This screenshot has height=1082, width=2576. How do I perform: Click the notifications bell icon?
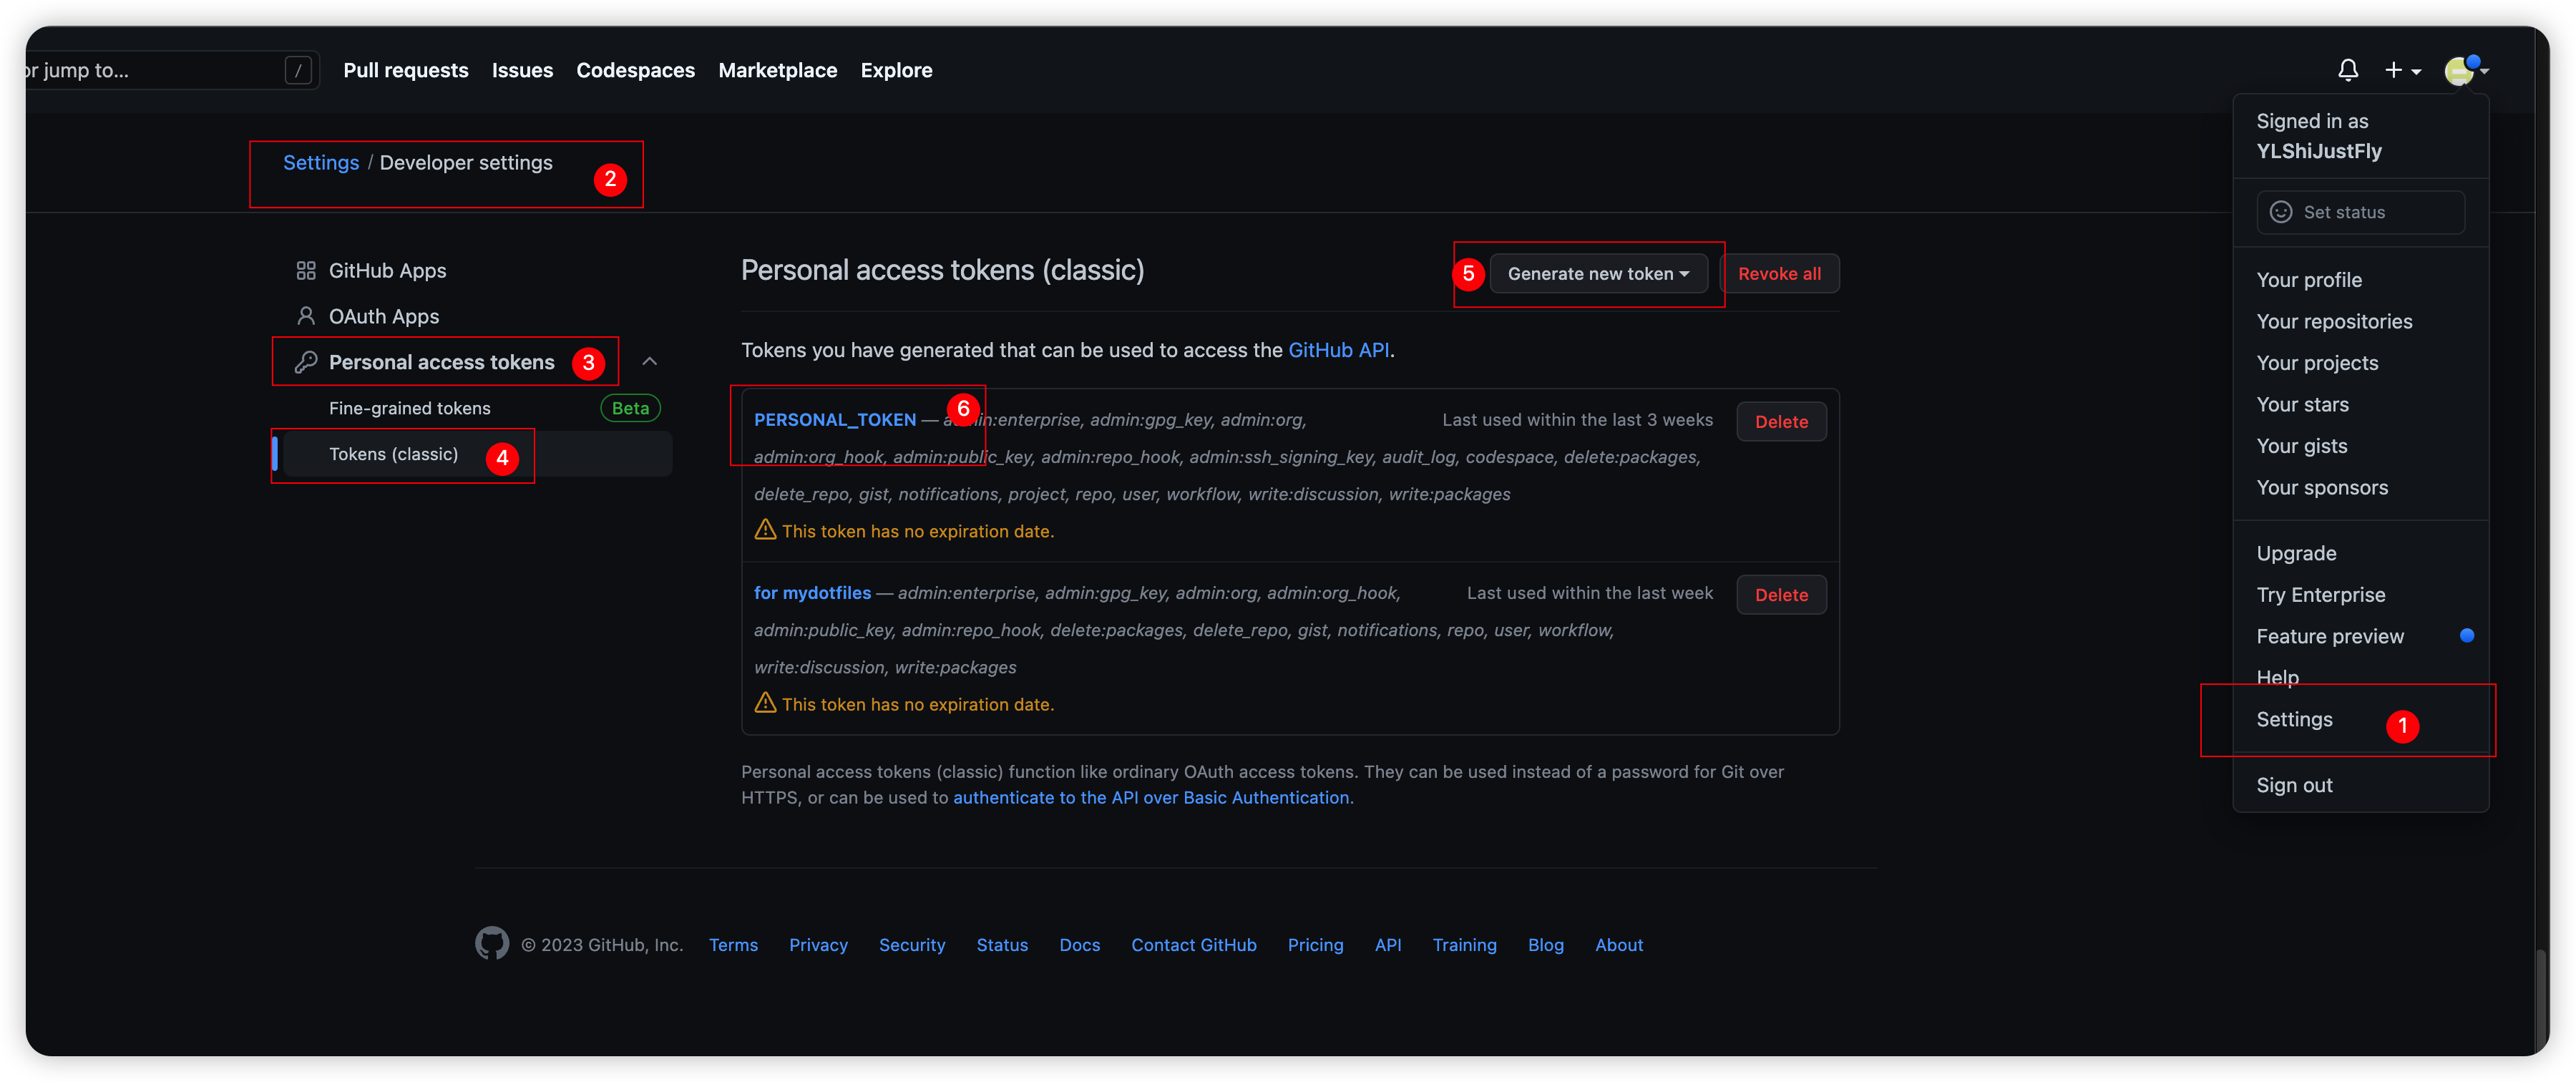pos(2347,70)
